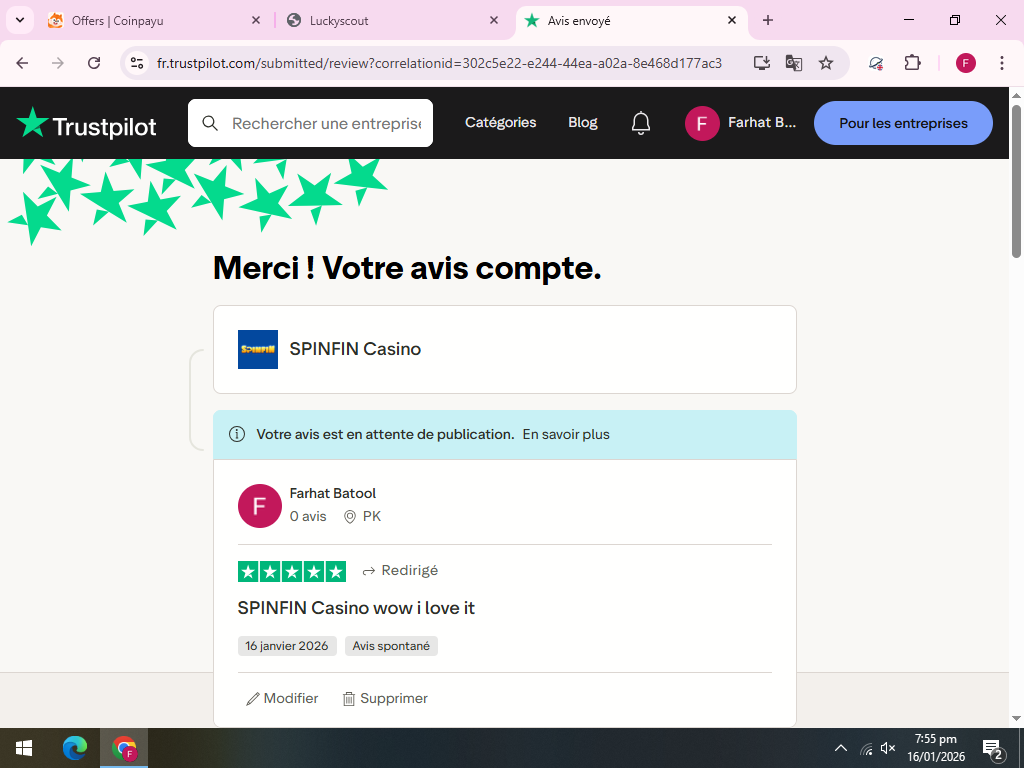Screen dimensions: 1024x768
Task: Open site information icon in address bar
Action: click(136, 63)
